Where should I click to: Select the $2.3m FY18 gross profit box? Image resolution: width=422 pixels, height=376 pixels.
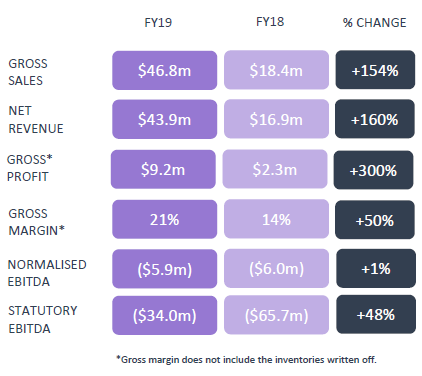[x=275, y=169]
